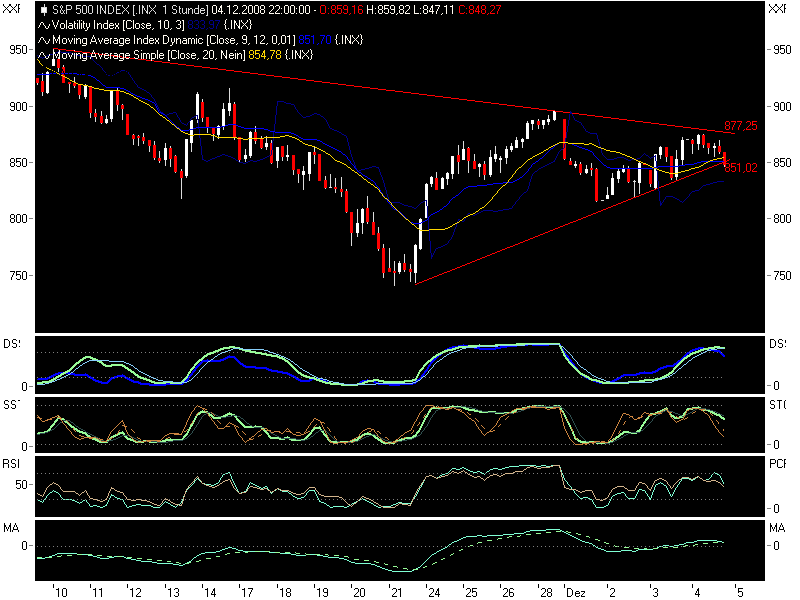800x600 pixels.
Task: Click the SS' stochastic panel label on the left
Action: [x=12, y=405]
